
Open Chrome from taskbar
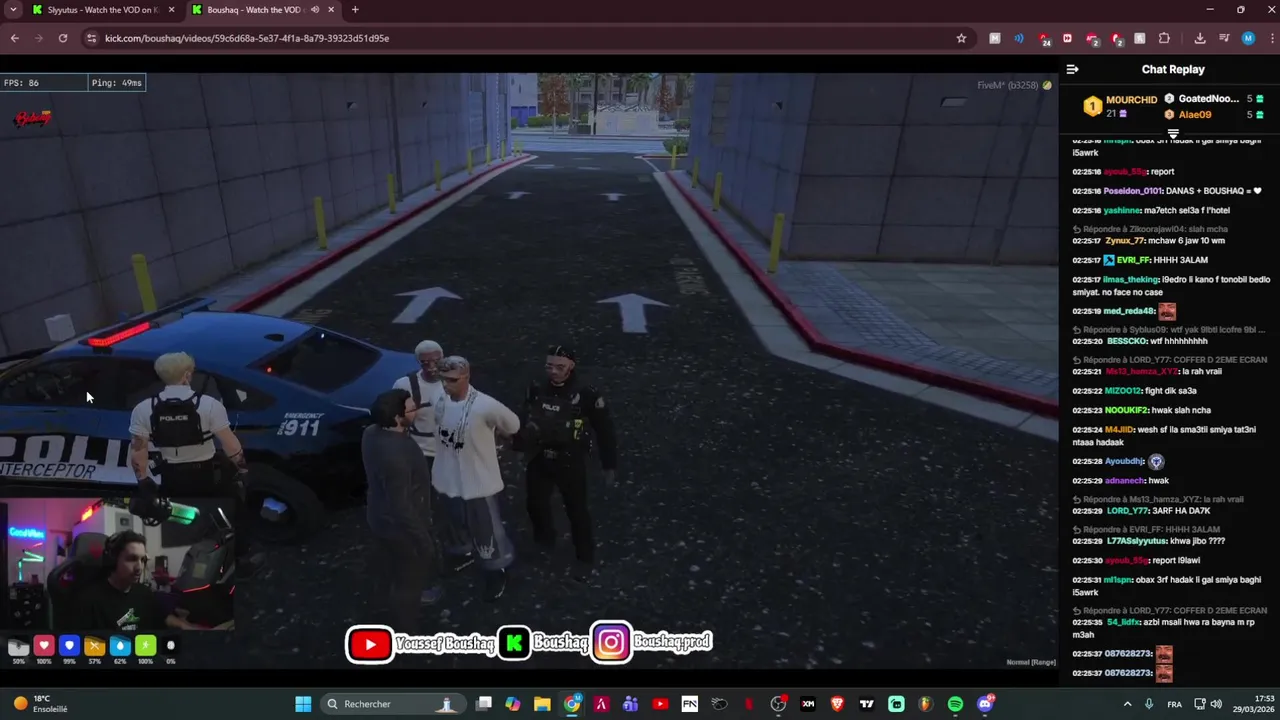[x=572, y=704]
